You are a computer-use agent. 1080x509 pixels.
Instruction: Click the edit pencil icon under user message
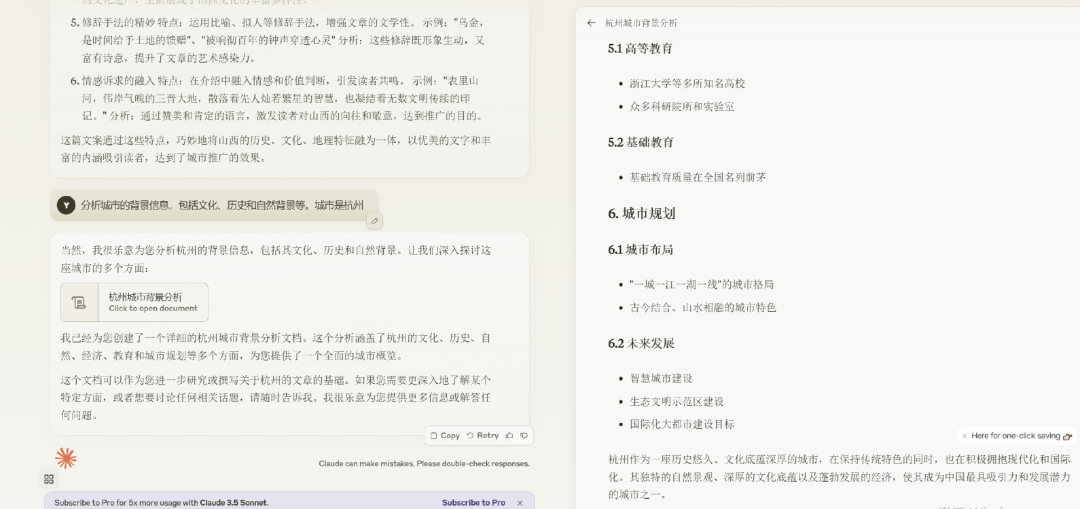pos(374,221)
